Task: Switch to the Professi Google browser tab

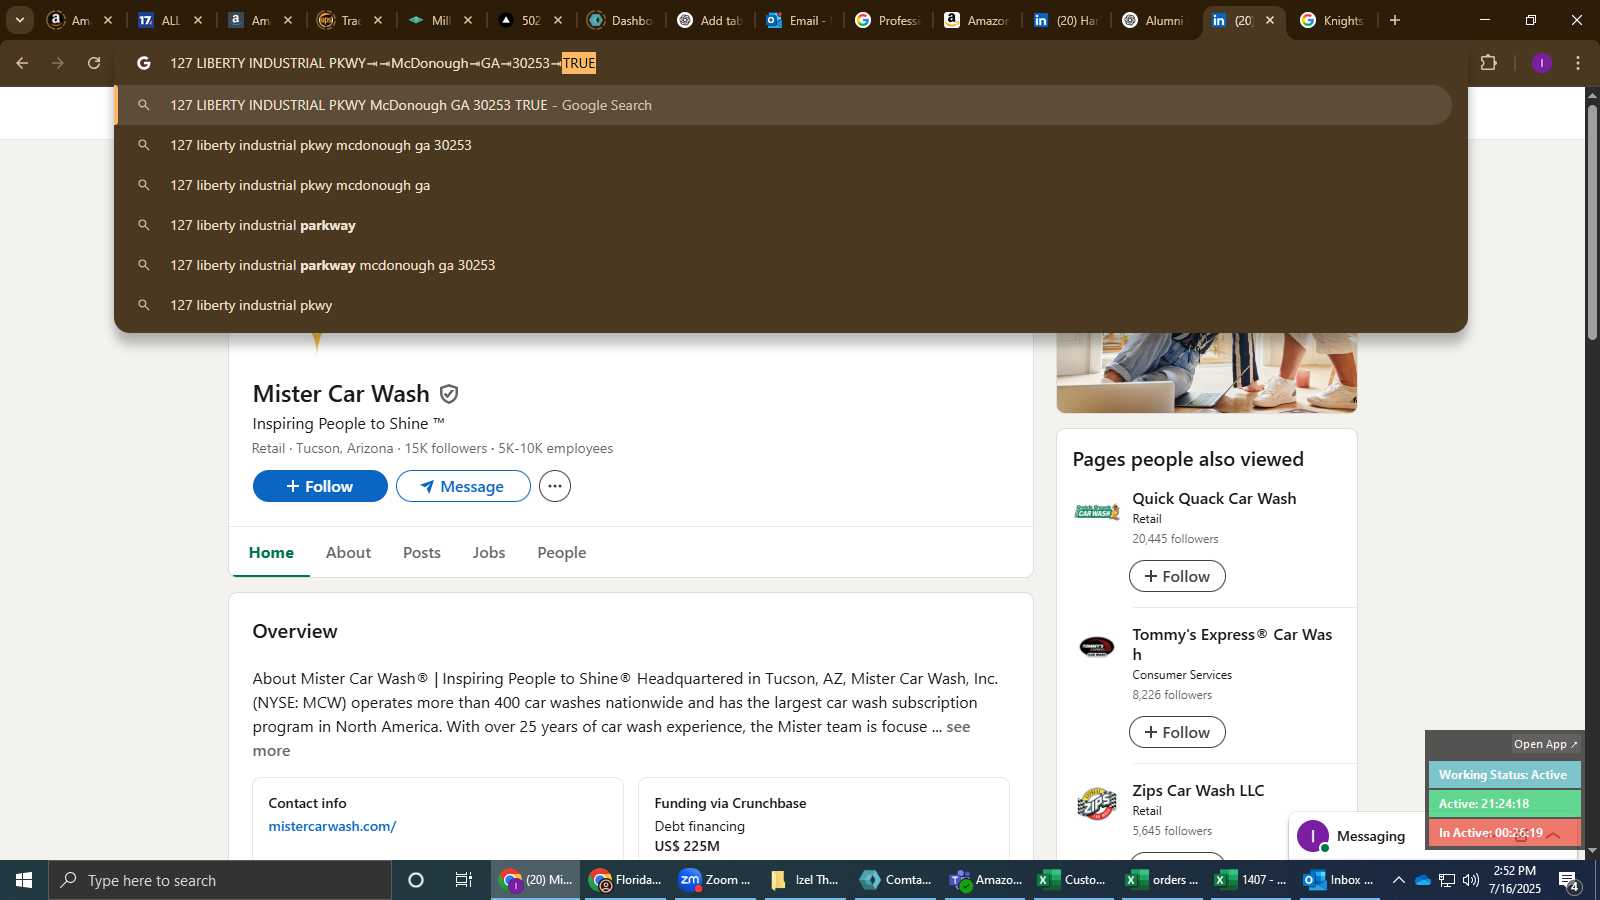Action: point(888,20)
